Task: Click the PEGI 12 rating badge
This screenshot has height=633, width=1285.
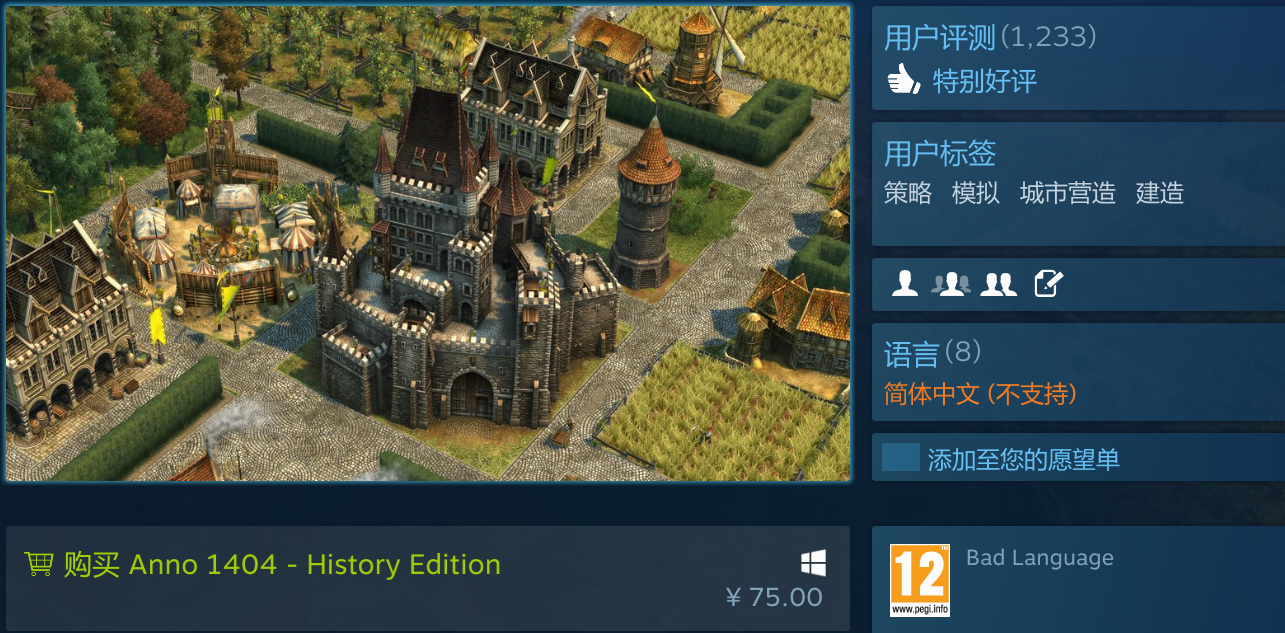Action: point(920,580)
